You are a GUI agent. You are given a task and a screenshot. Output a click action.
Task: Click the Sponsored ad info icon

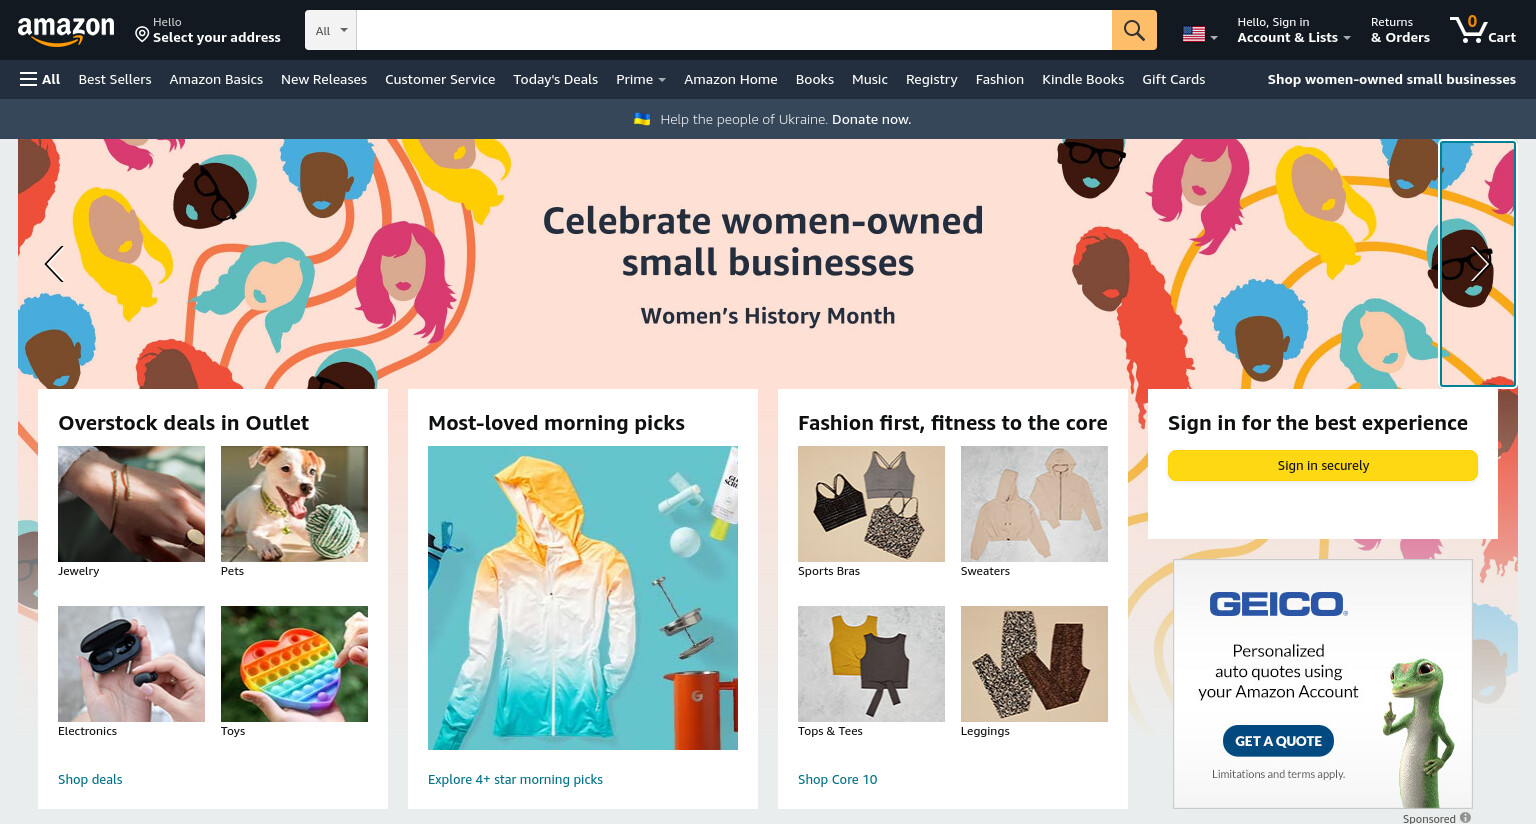click(x=1465, y=817)
